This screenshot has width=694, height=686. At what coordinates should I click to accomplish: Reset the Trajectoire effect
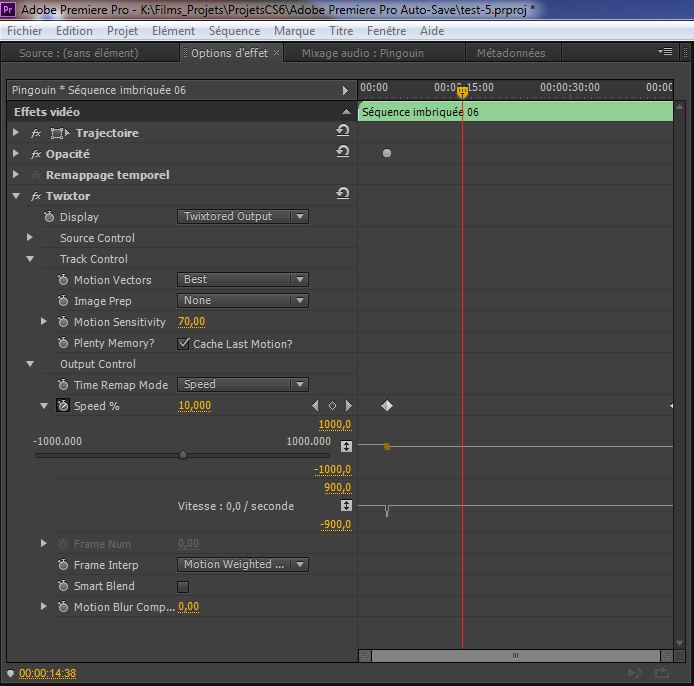[343, 131]
